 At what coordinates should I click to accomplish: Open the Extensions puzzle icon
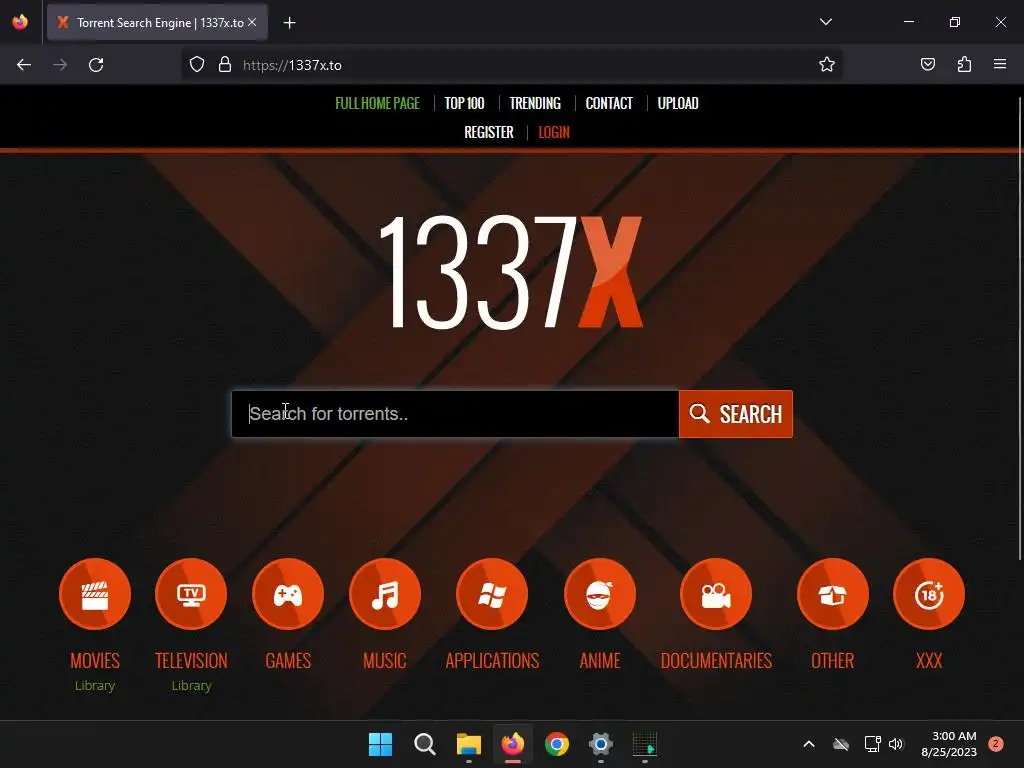click(x=964, y=64)
